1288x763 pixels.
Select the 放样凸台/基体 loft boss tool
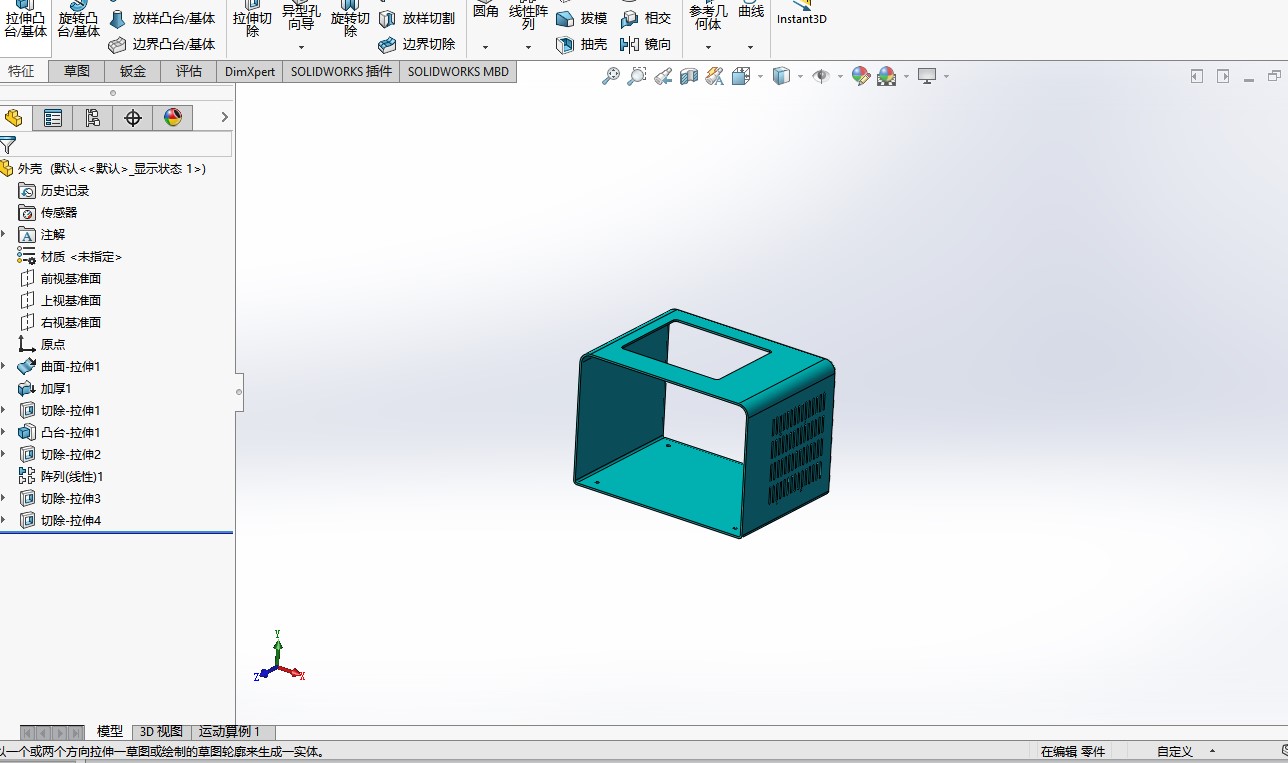pos(162,18)
